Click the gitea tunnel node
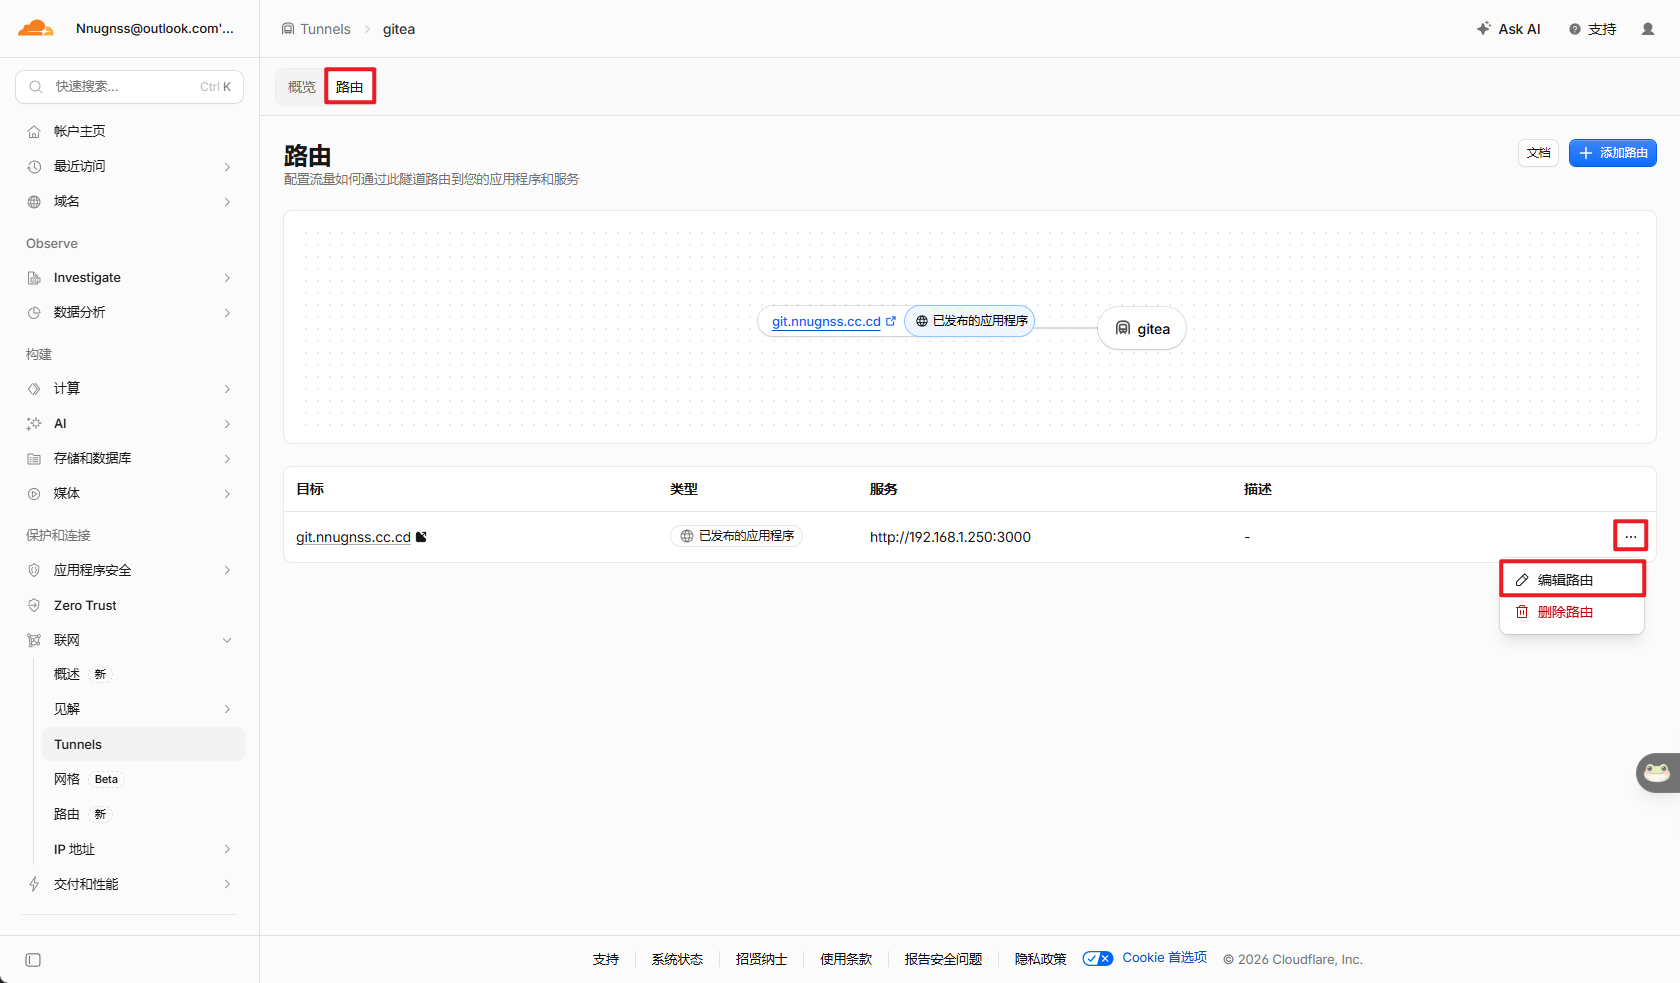This screenshot has width=1680, height=983. (x=1142, y=329)
